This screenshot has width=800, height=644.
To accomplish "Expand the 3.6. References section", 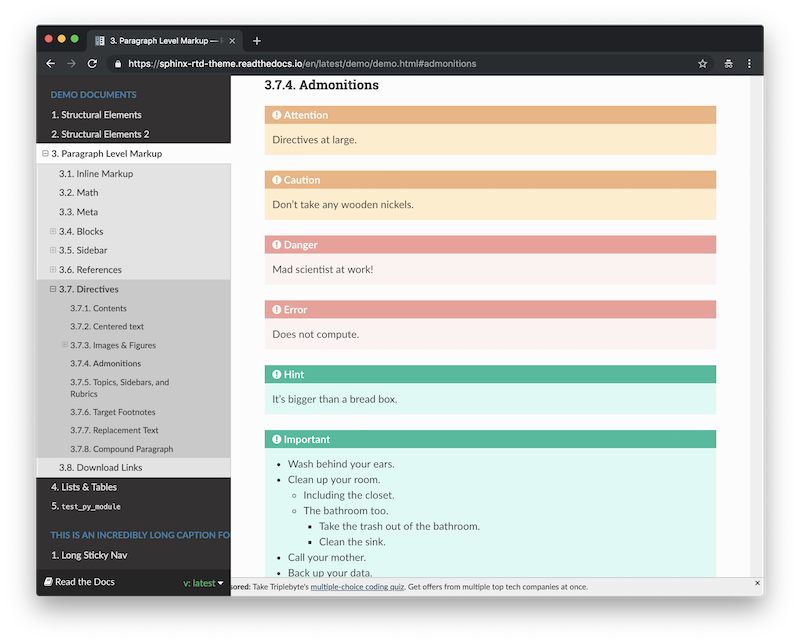I will (53, 270).
